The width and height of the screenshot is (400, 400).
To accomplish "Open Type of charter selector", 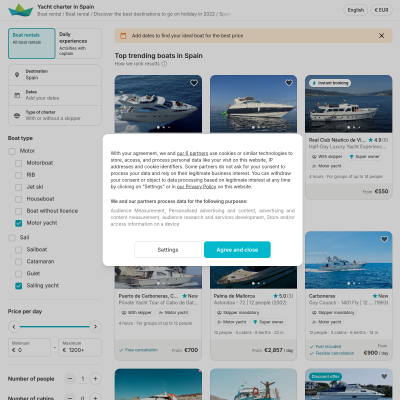I will click(55, 115).
